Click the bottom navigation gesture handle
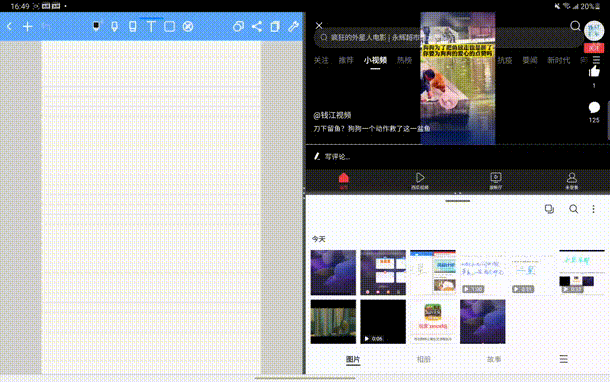610x382 pixels. (305, 378)
